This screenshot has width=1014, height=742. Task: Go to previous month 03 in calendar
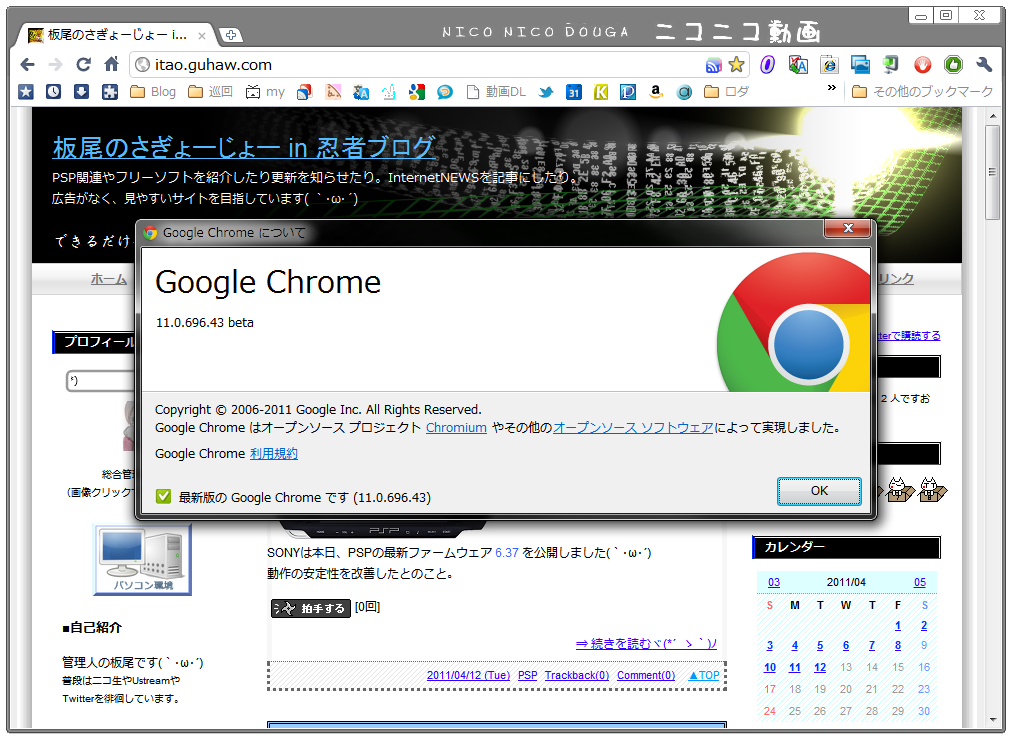click(773, 582)
